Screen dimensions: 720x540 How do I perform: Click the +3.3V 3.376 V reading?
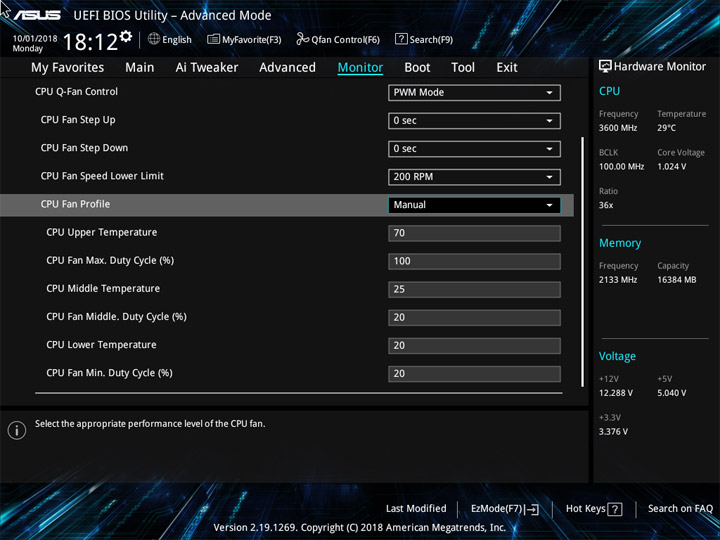tap(613, 431)
